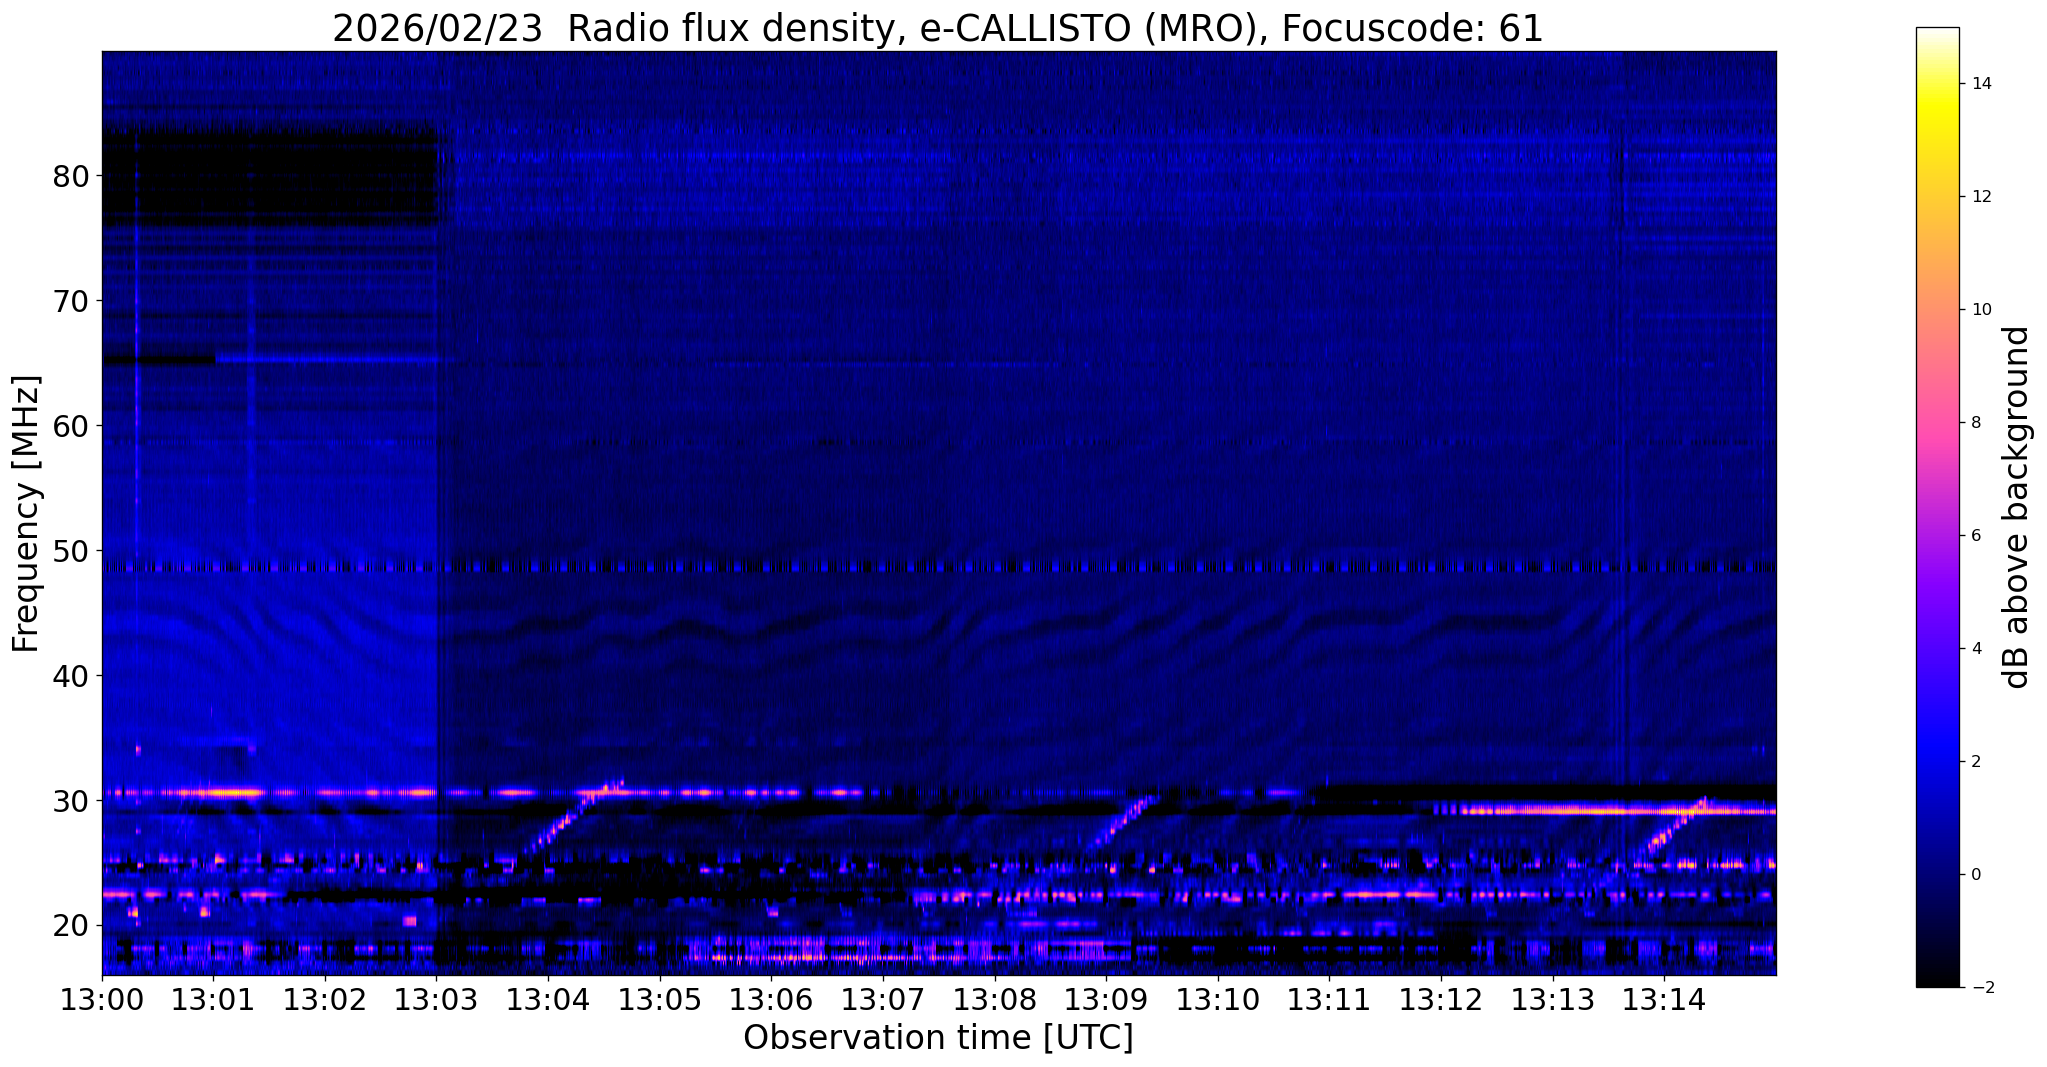The width and height of the screenshot is (2047, 1067).
Task: Click the 20 MHz frequency tick label
Action: click(70, 926)
